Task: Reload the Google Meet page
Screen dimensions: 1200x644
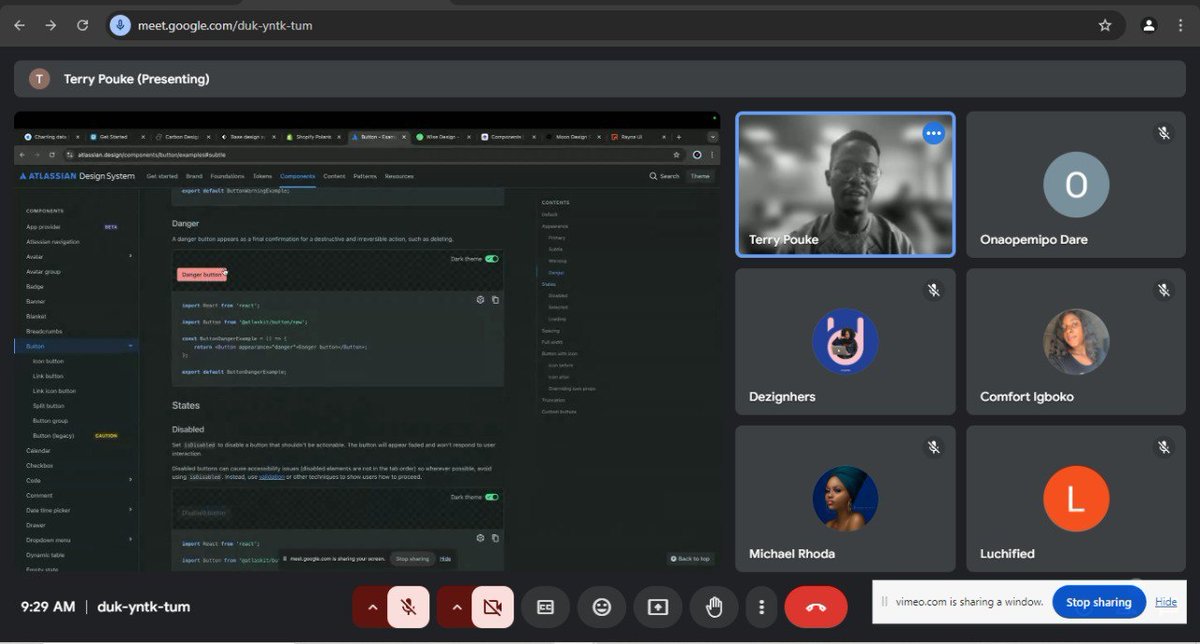Action: click(x=82, y=25)
